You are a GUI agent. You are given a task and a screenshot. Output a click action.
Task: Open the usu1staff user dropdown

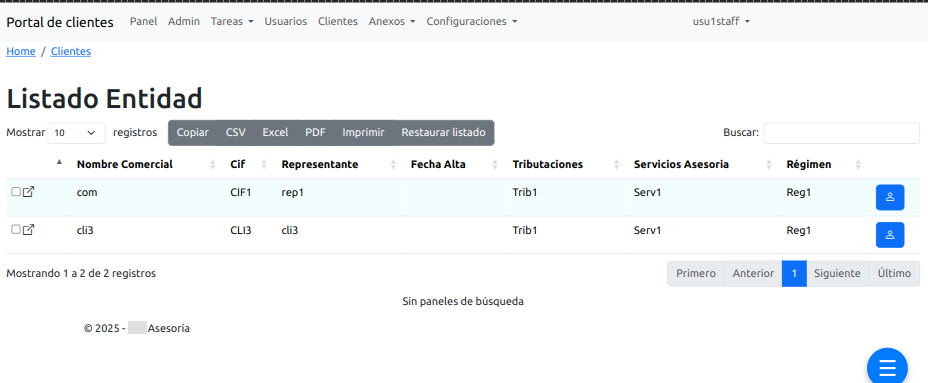pyautogui.click(x=721, y=21)
